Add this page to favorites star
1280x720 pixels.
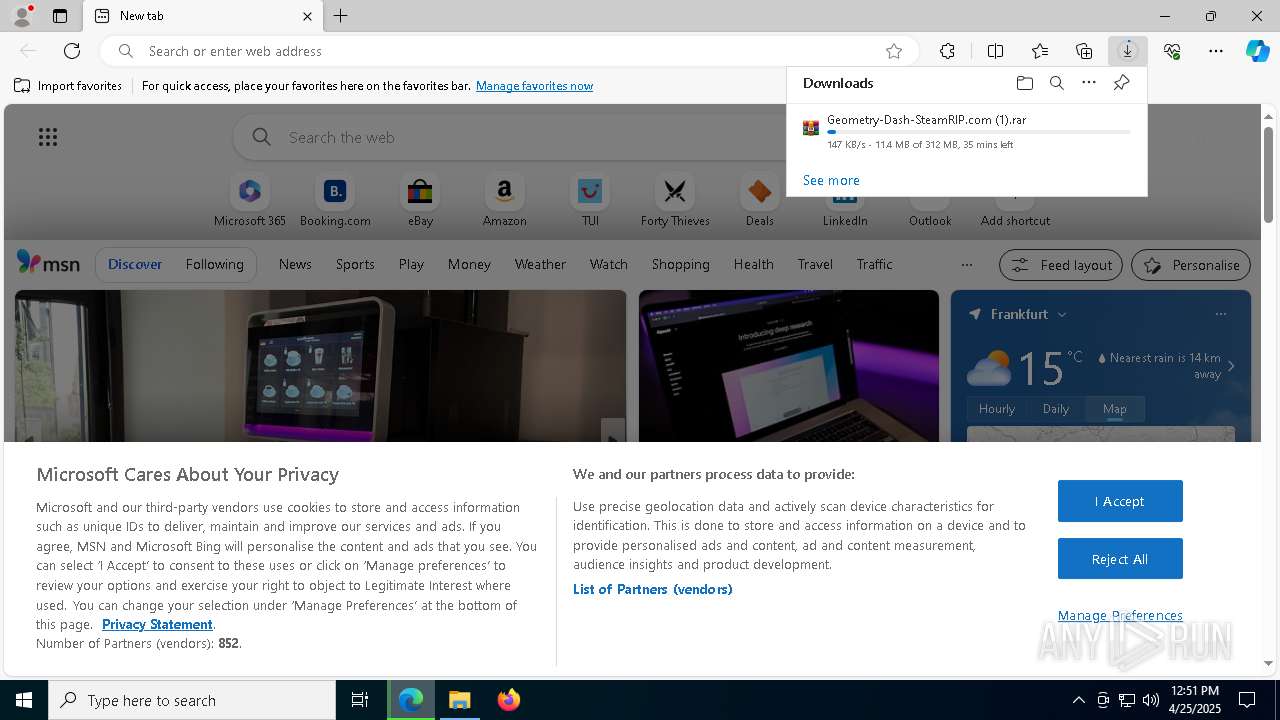pyautogui.click(x=894, y=51)
